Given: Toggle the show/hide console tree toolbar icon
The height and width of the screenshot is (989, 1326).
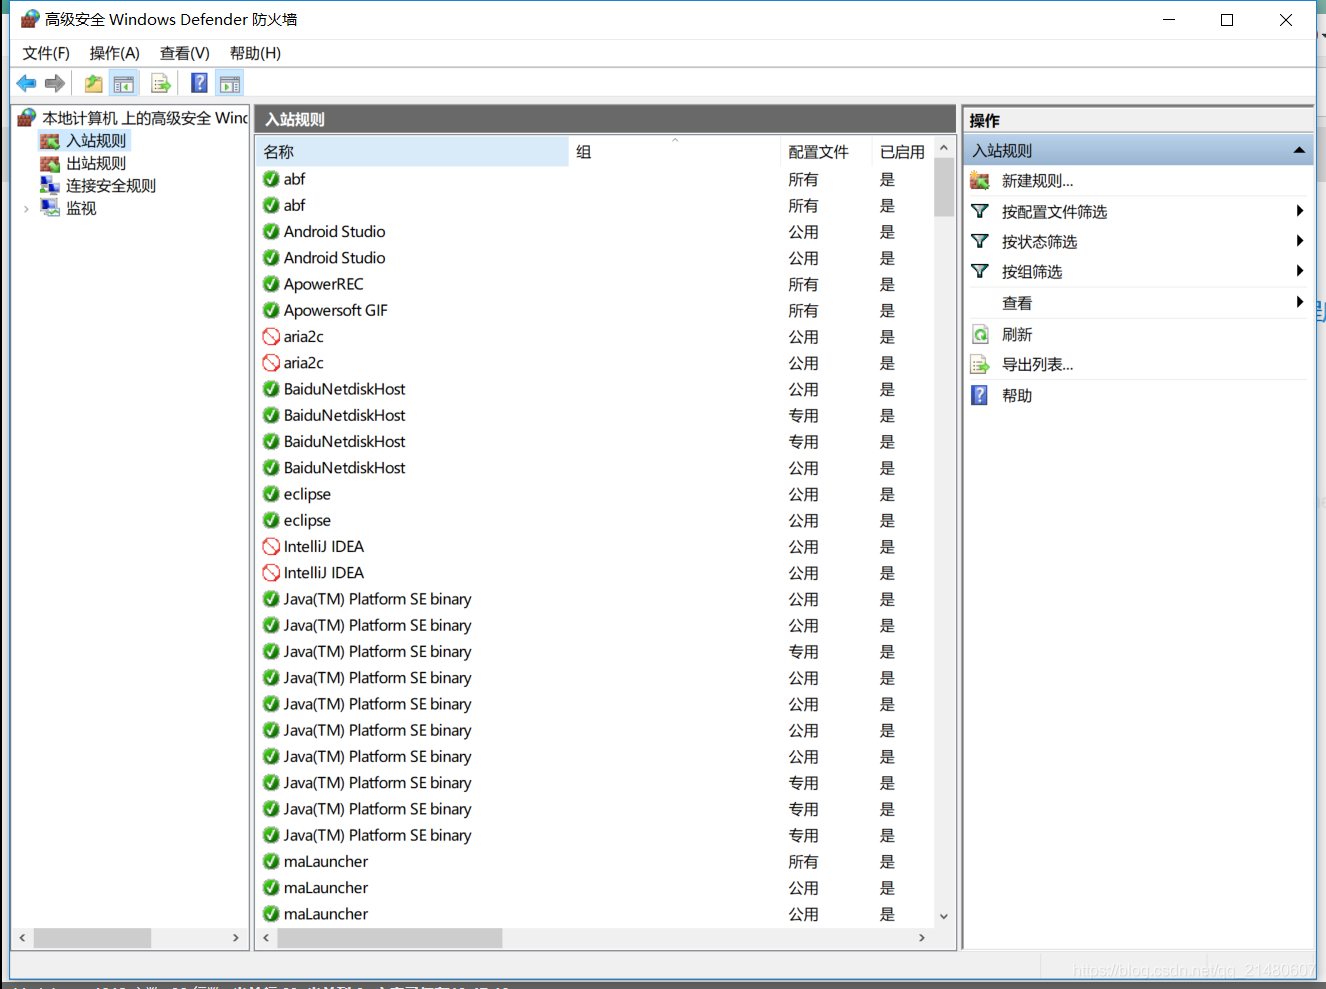Looking at the screenshot, I should click(x=124, y=84).
